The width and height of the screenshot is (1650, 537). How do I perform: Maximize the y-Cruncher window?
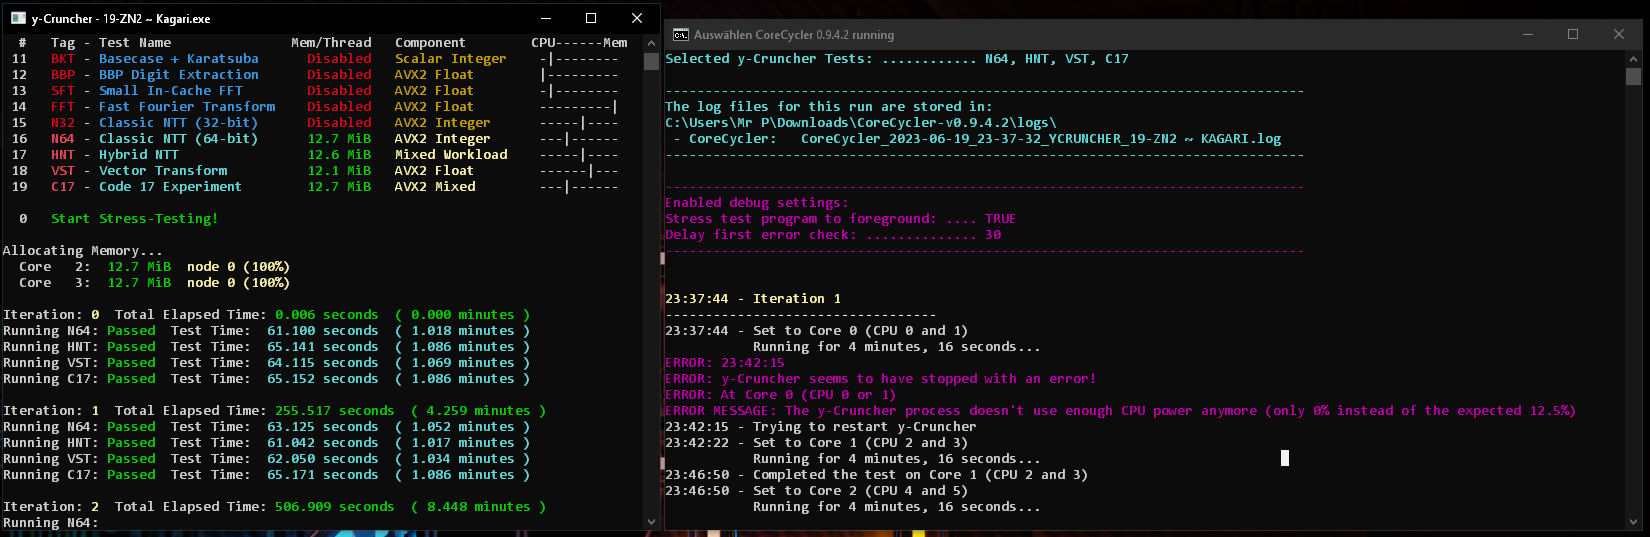(x=591, y=18)
